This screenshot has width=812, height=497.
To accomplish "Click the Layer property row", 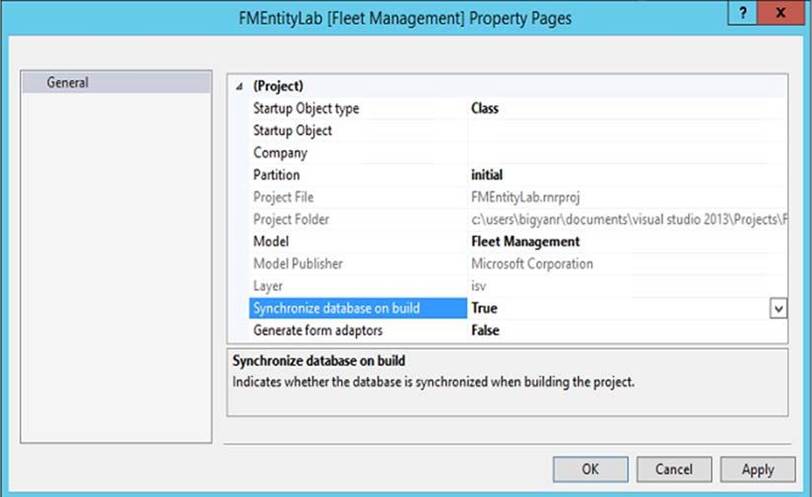I will coord(269,286).
